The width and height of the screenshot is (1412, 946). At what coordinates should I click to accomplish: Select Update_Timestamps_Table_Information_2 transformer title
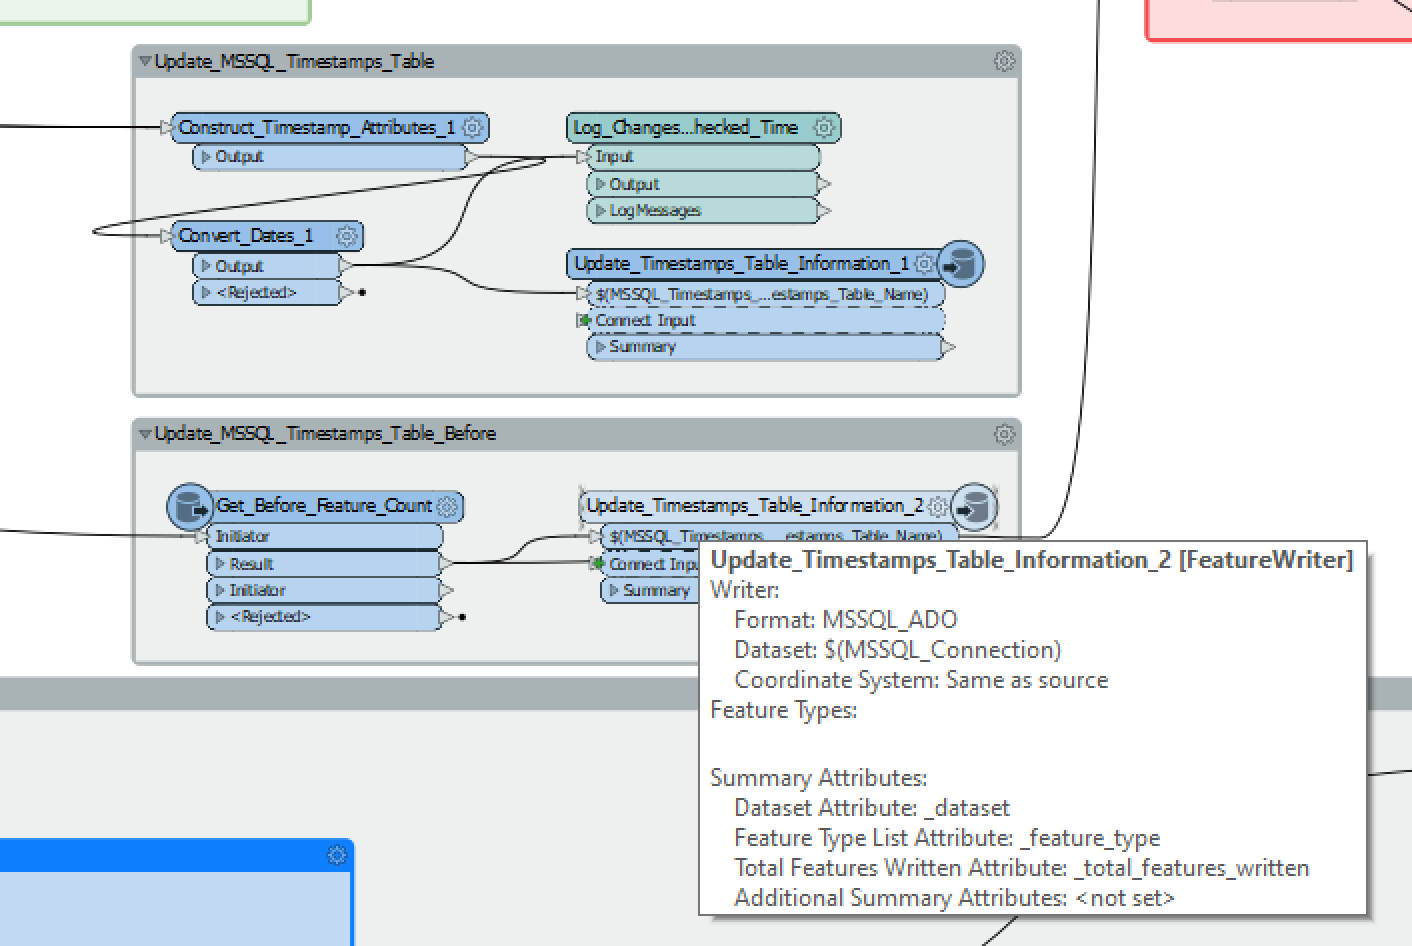[x=755, y=506]
